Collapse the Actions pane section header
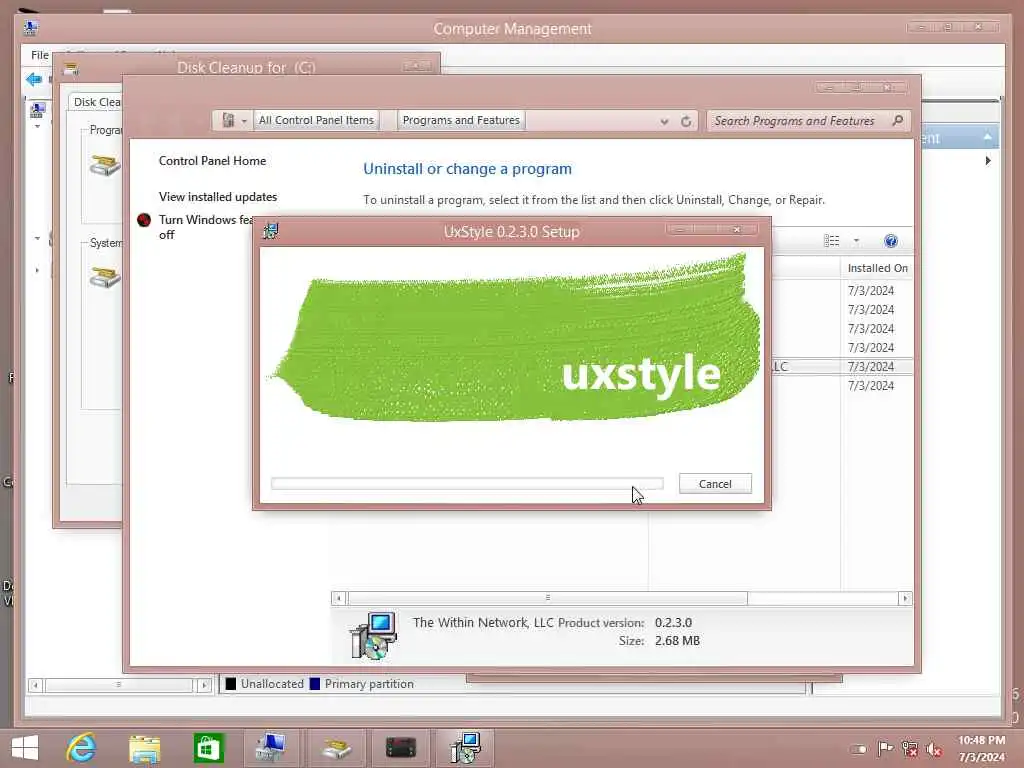Image resolution: width=1024 pixels, height=768 pixels. click(987, 137)
